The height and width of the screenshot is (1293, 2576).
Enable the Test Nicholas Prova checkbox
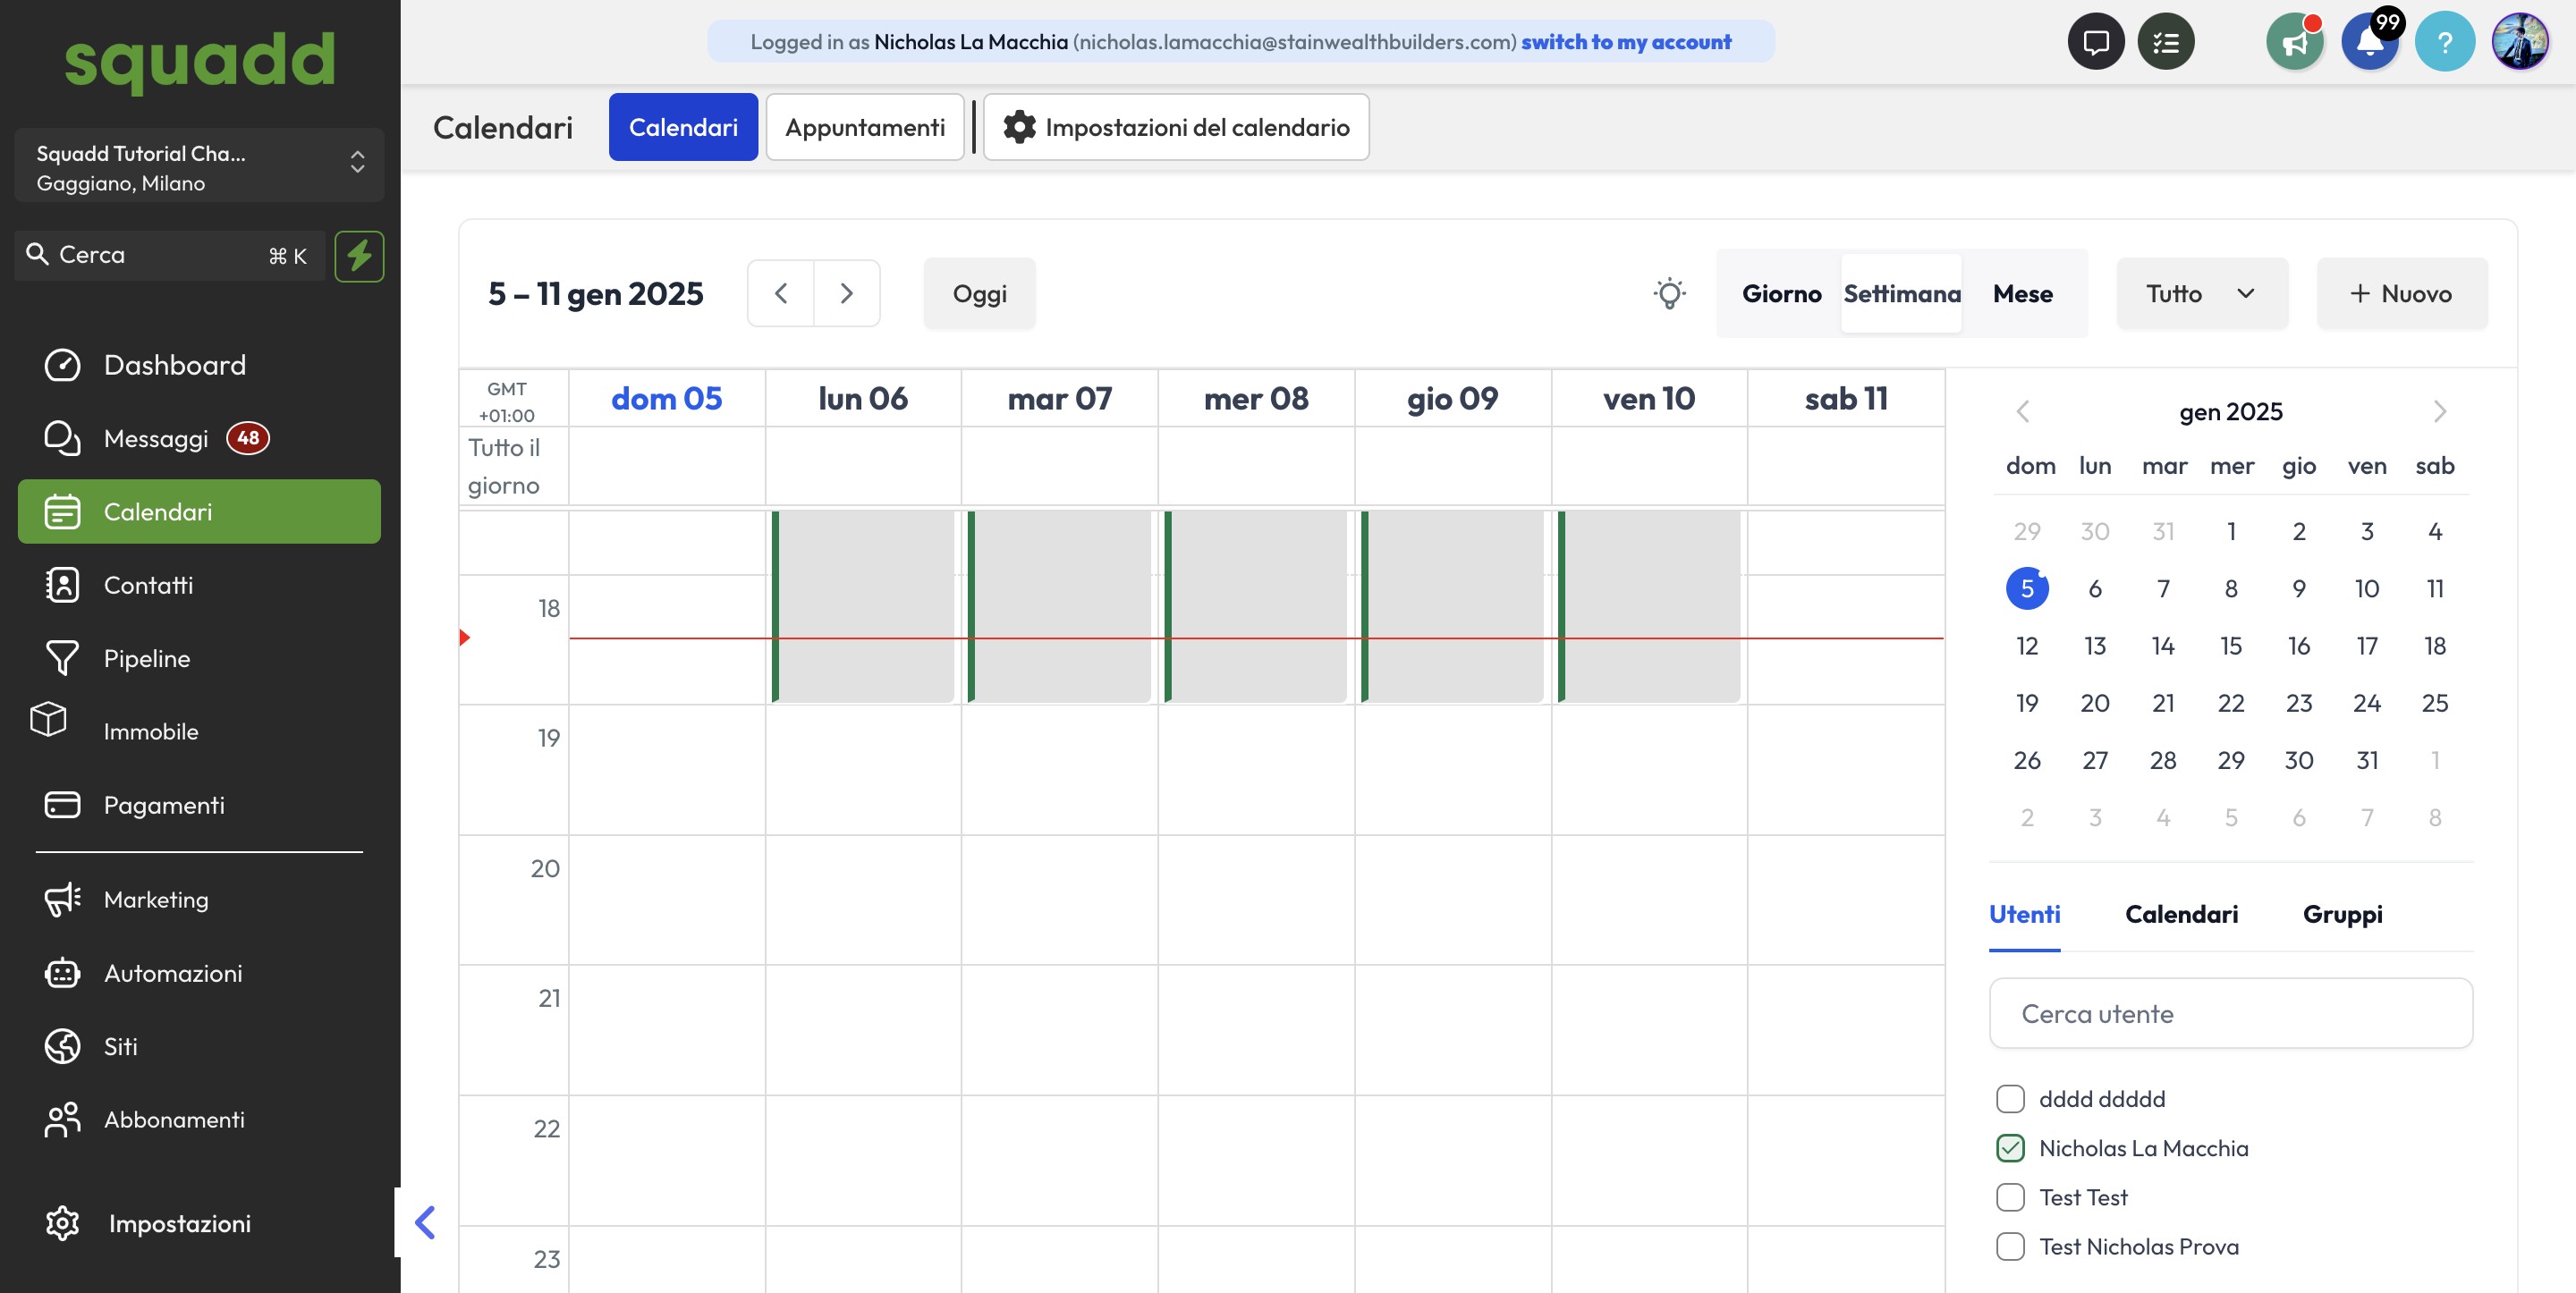point(2010,1247)
